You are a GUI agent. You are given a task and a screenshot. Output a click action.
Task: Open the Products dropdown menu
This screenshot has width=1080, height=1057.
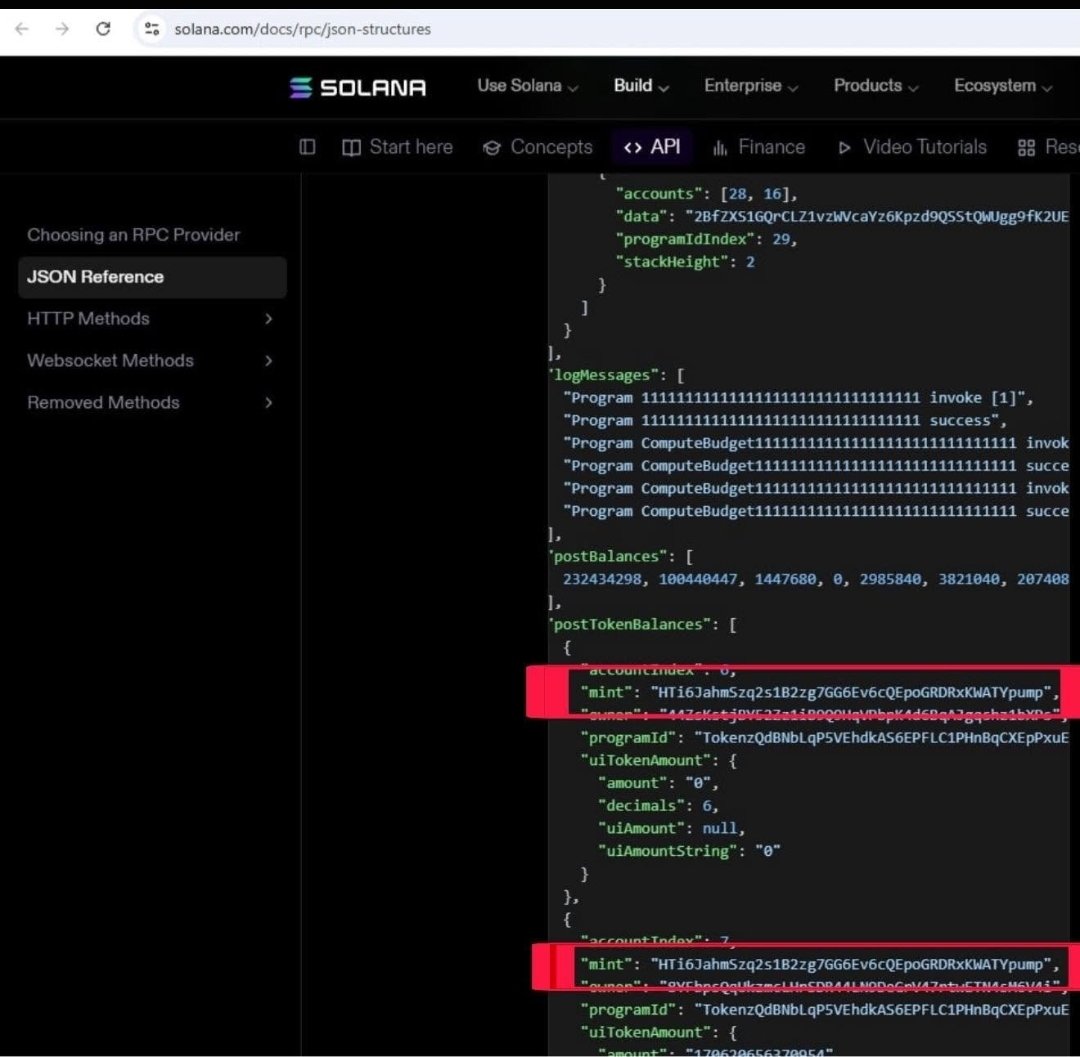click(875, 85)
